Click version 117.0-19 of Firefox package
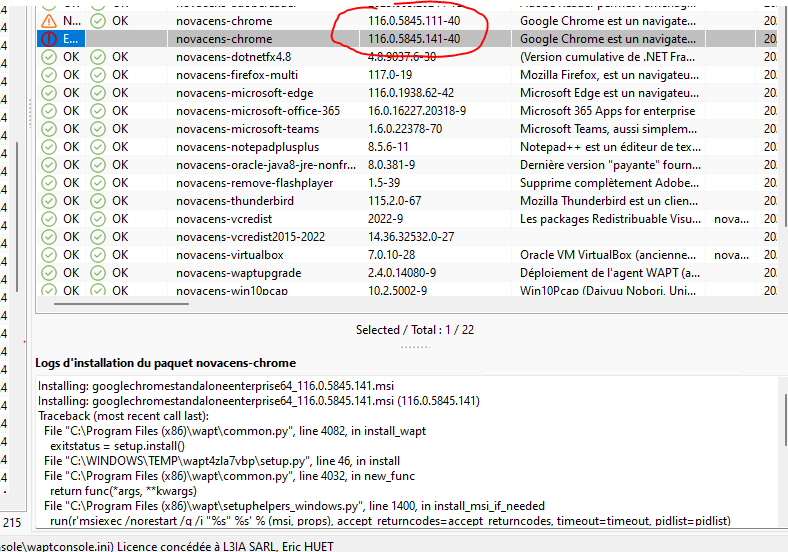This screenshot has height=552, width=788. (390, 75)
